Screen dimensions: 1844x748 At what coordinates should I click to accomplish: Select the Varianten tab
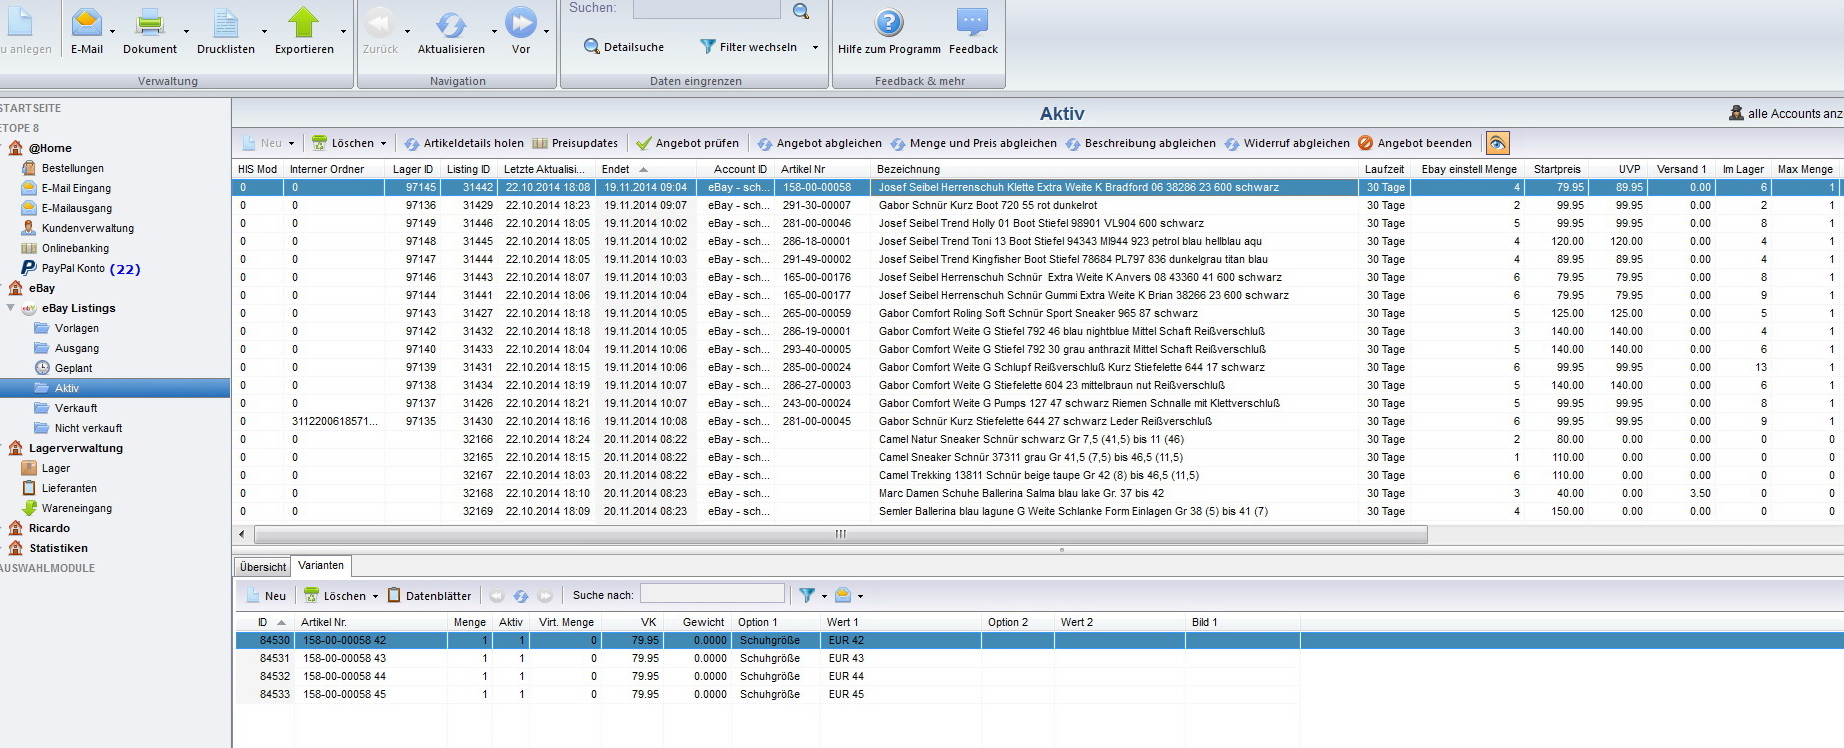click(x=321, y=566)
